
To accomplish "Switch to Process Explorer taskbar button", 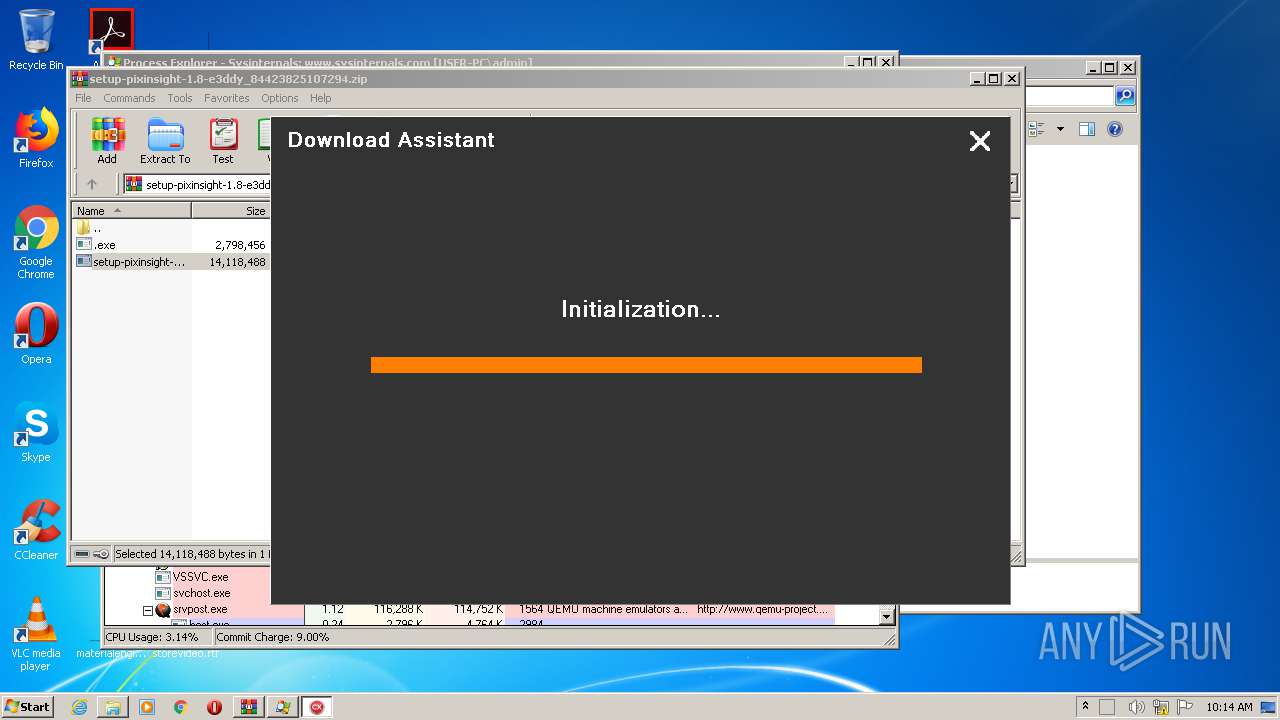I will pyautogui.click(x=283, y=707).
